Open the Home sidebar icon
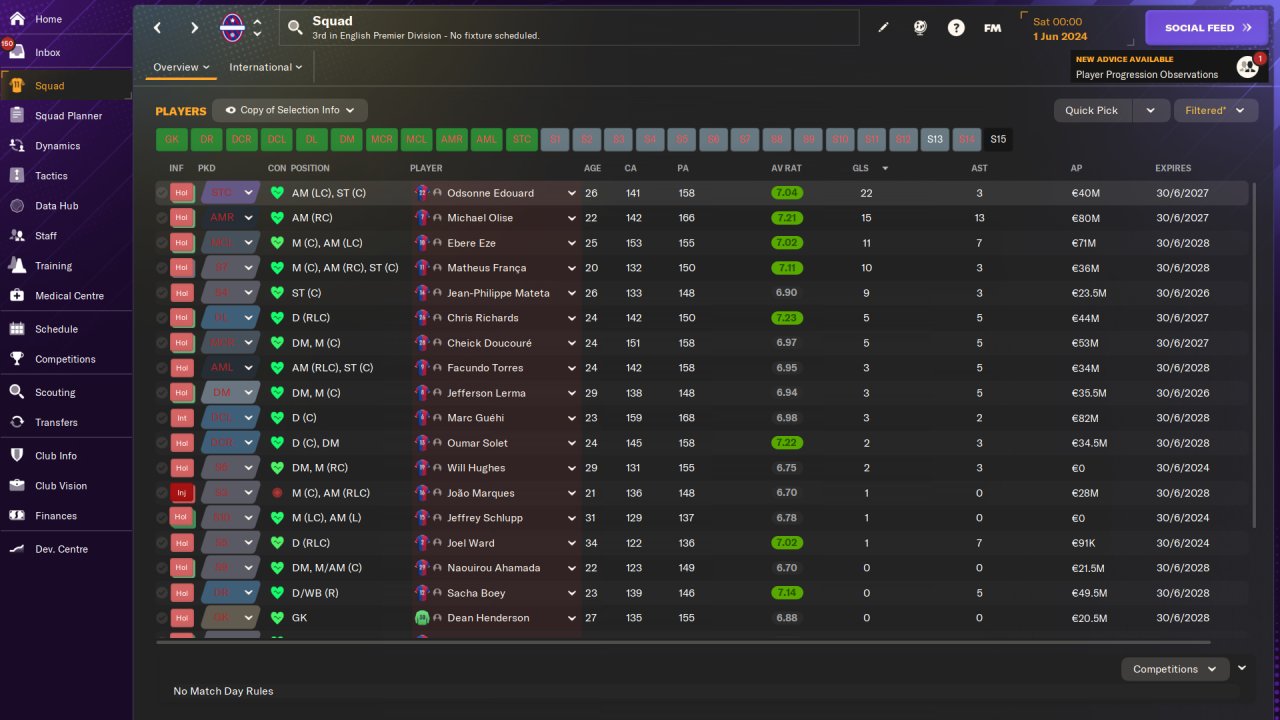Image resolution: width=1280 pixels, height=720 pixels. [17, 19]
